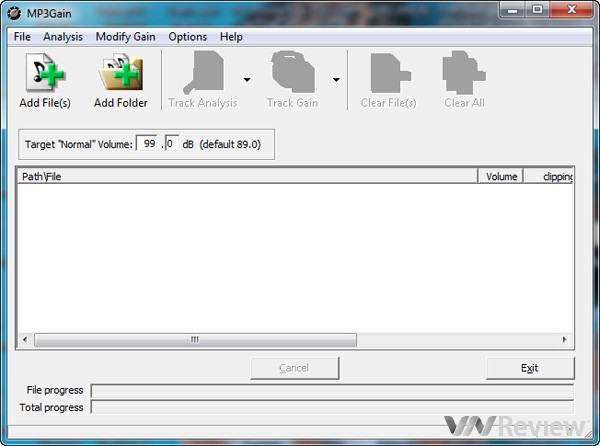Click the Exit button

tap(530, 368)
